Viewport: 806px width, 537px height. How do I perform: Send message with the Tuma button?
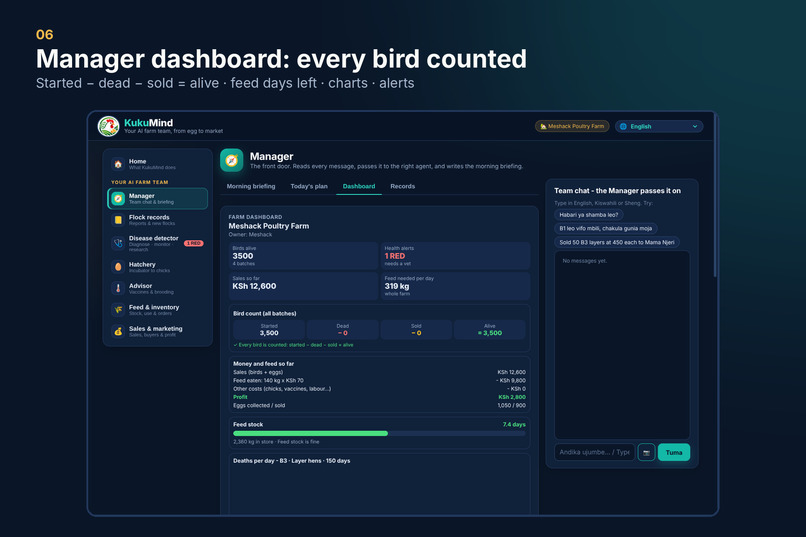tap(674, 453)
